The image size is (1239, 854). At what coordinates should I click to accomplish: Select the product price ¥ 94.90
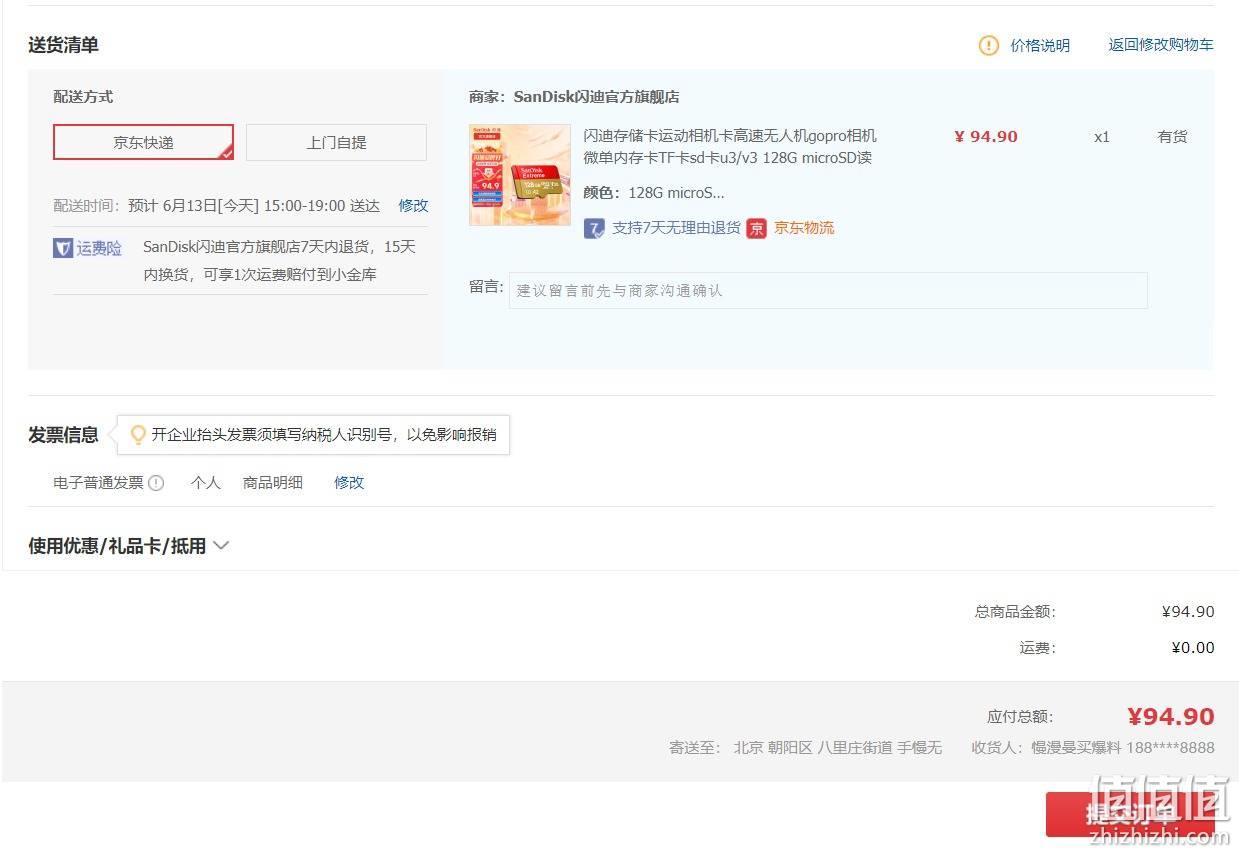coord(986,137)
